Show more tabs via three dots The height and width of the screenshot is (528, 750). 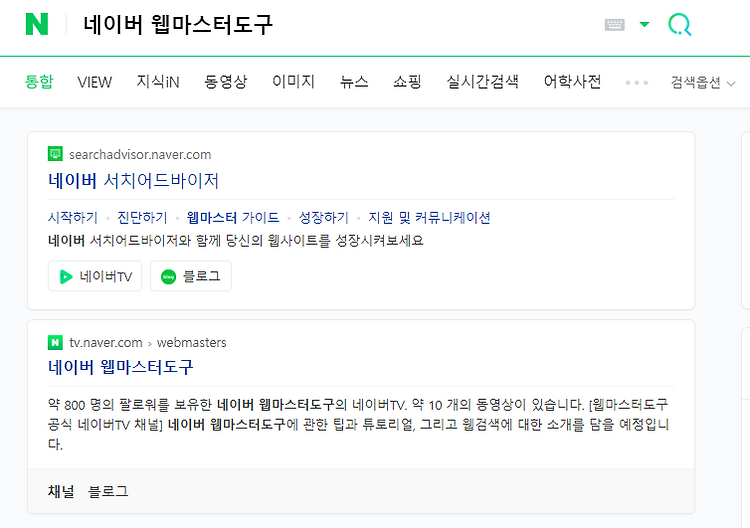[637, 83]
